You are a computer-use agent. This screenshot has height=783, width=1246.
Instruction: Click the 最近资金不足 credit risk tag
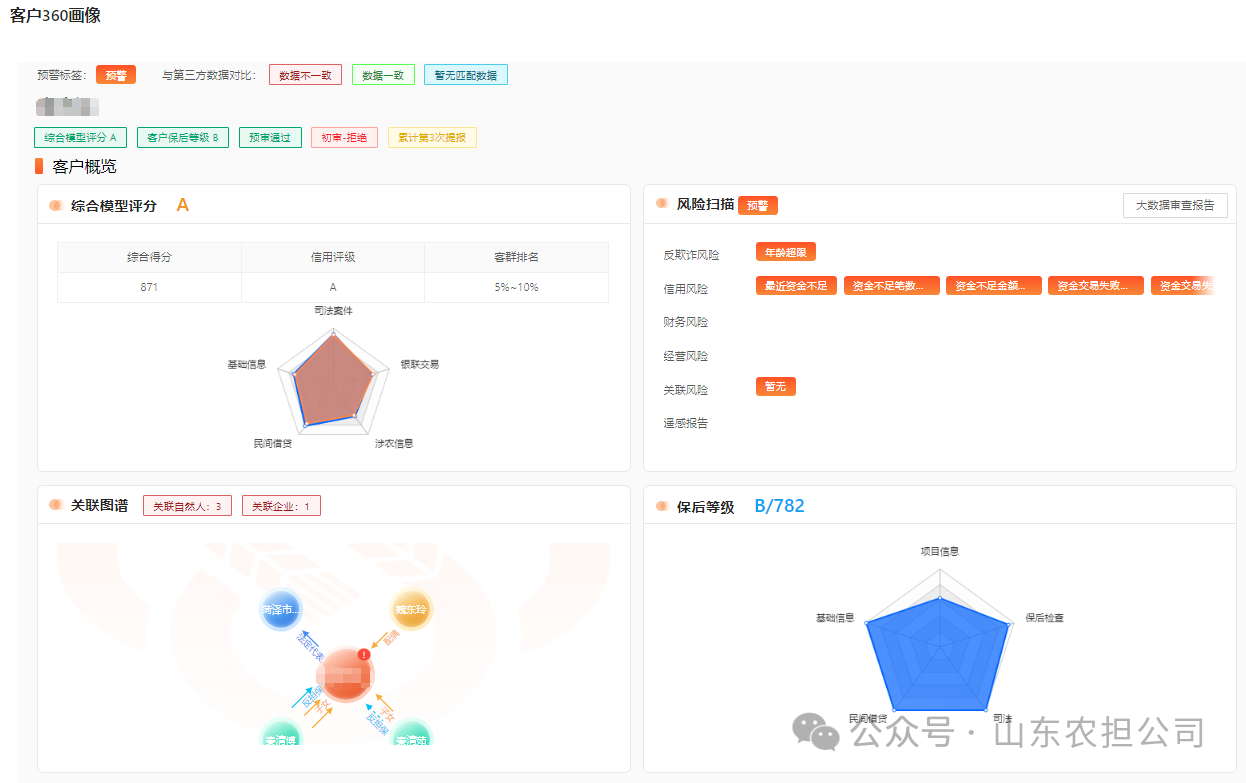click(796, 286)
